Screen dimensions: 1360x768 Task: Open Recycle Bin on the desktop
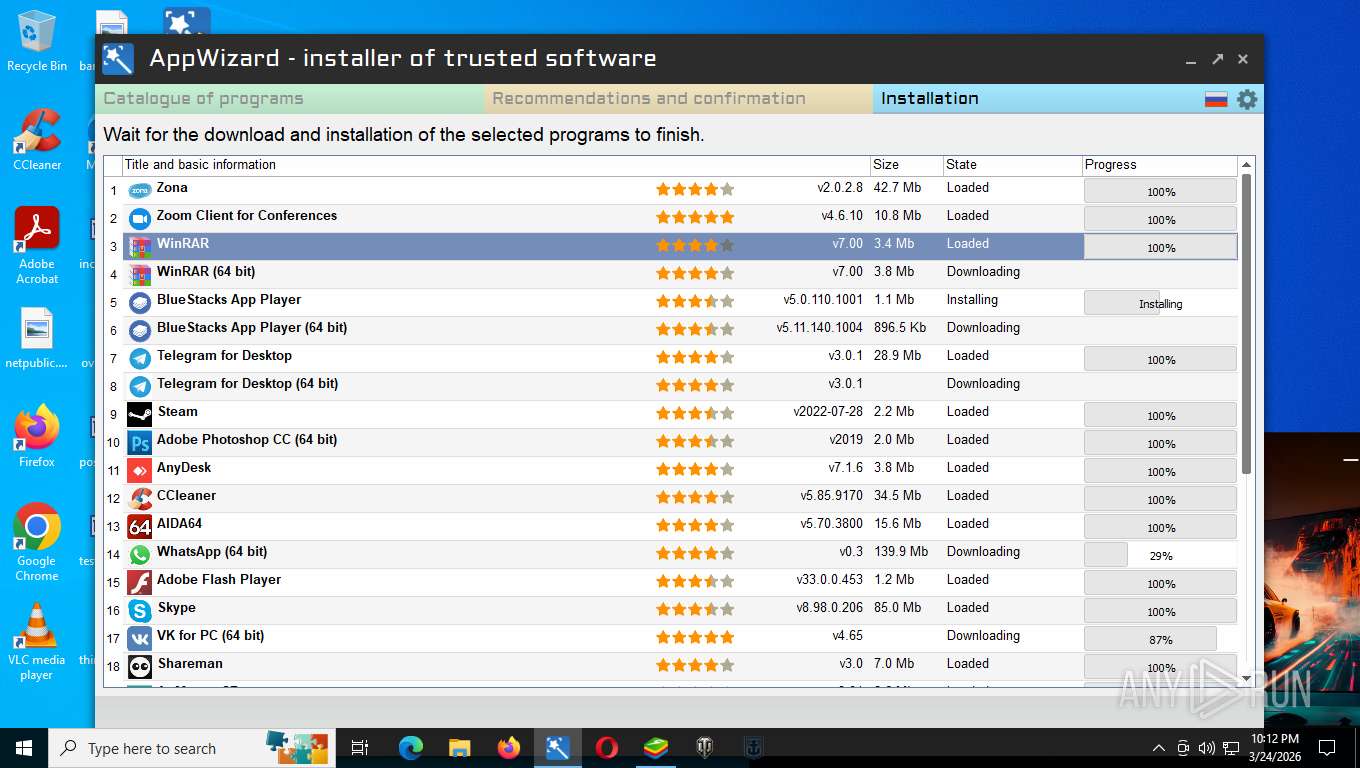37,41
